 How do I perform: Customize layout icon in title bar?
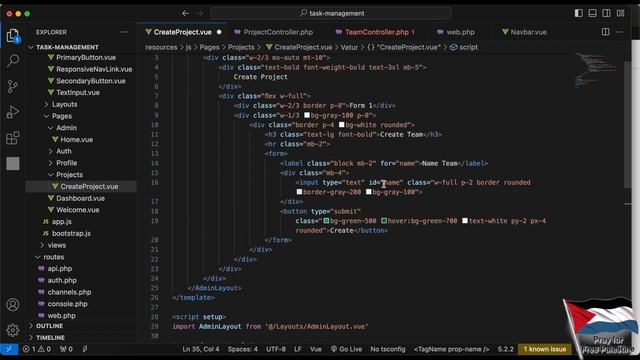620,13
